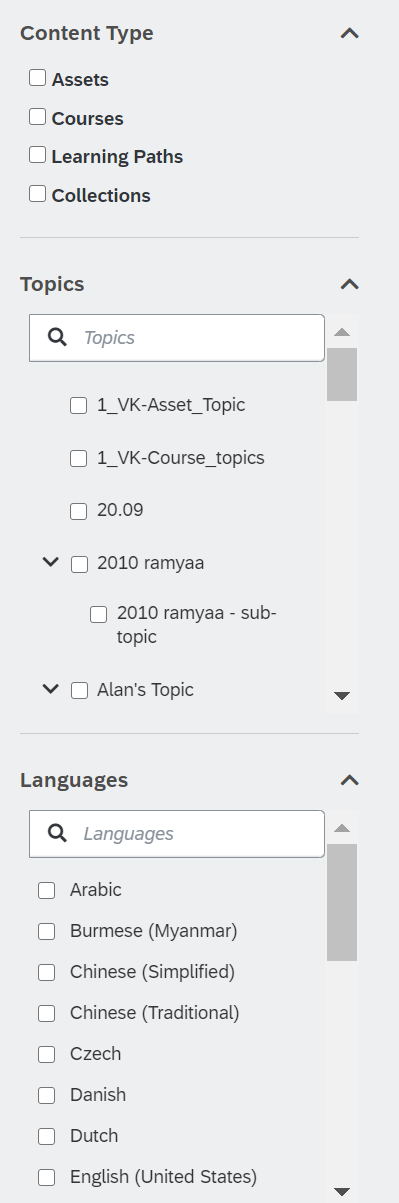This screenshot has width=399, height=1203.
Task: Click the Topics list scroll-down arrow
Action: [x=342, y=696]
